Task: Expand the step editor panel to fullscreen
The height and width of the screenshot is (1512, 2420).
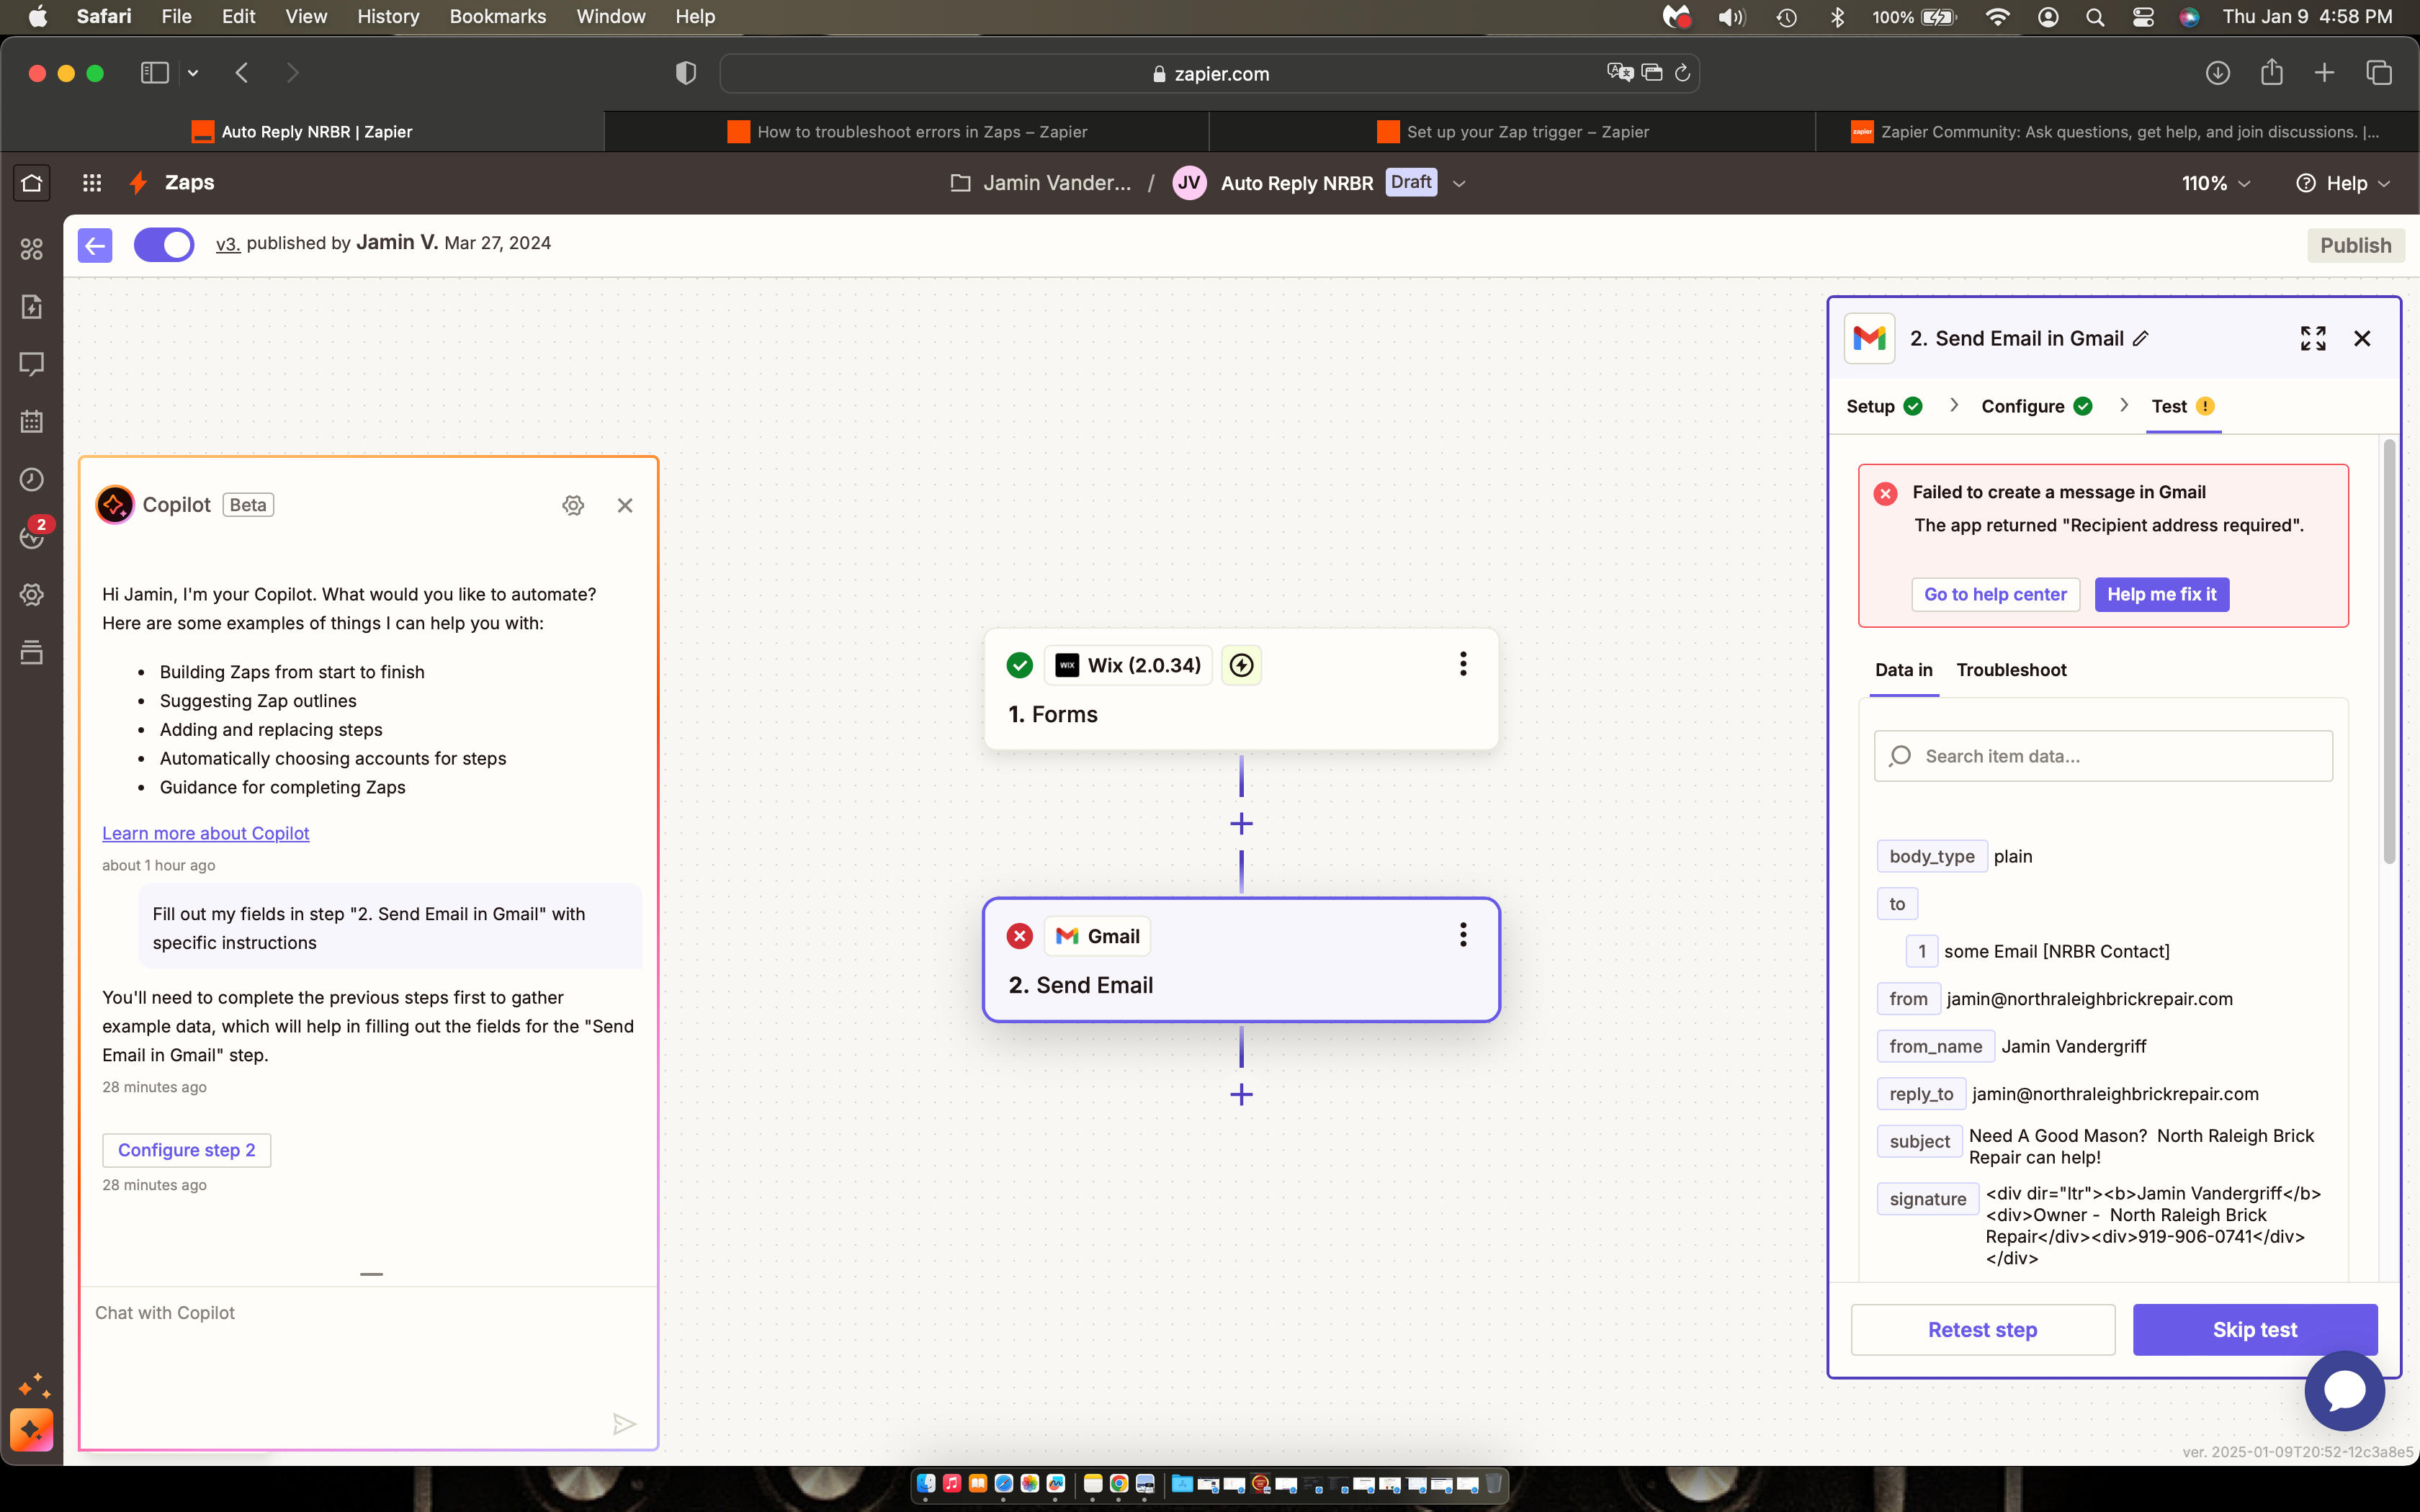Action: [x=2313, y=339]
